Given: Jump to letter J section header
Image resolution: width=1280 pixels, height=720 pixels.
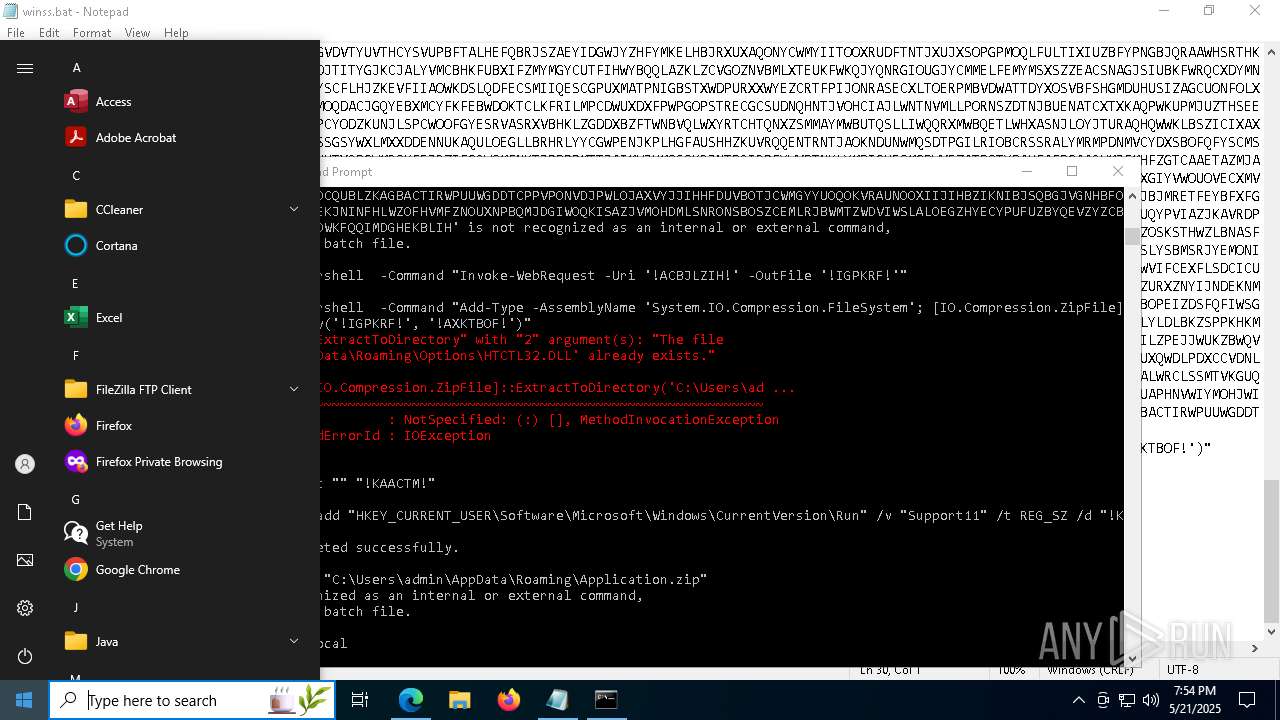Looking at the screenshot, I should (x=75, y=608).
